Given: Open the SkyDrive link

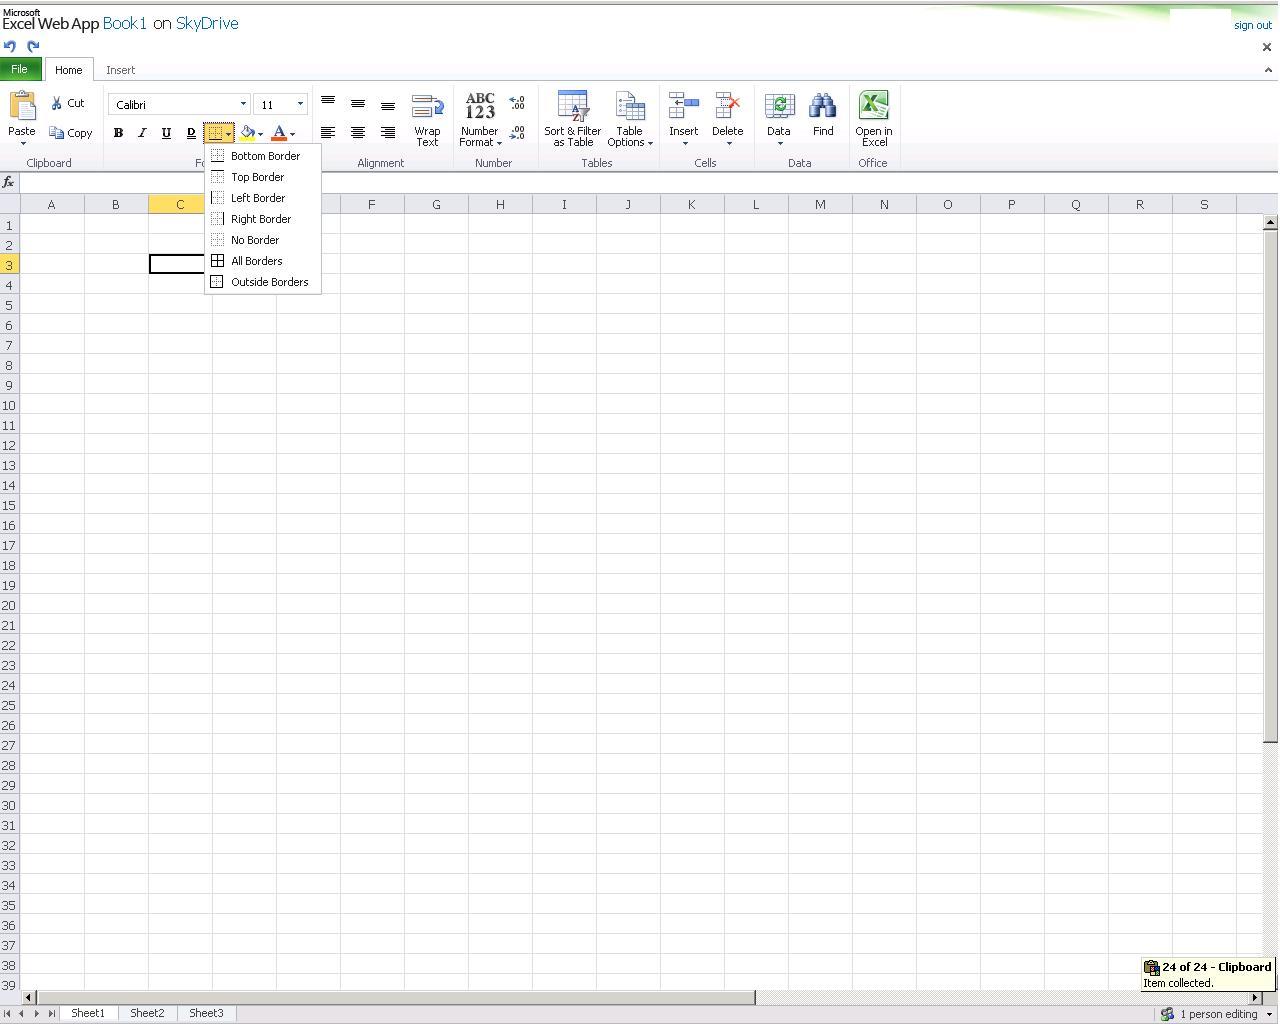Looking at the screenshot, I should (x=207, y=23).
